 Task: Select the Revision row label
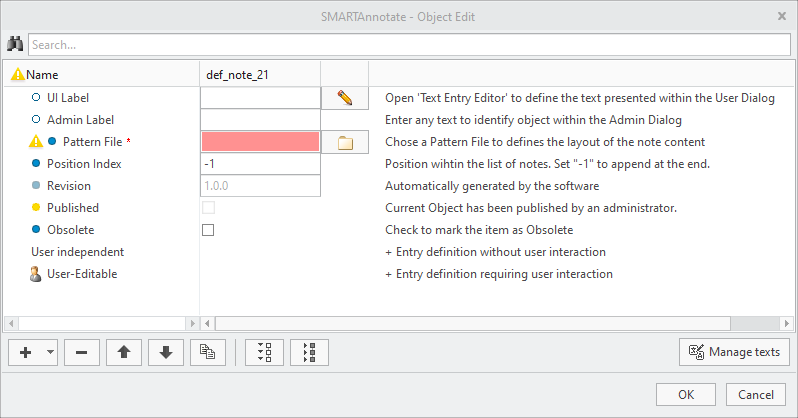click(69, 186)
